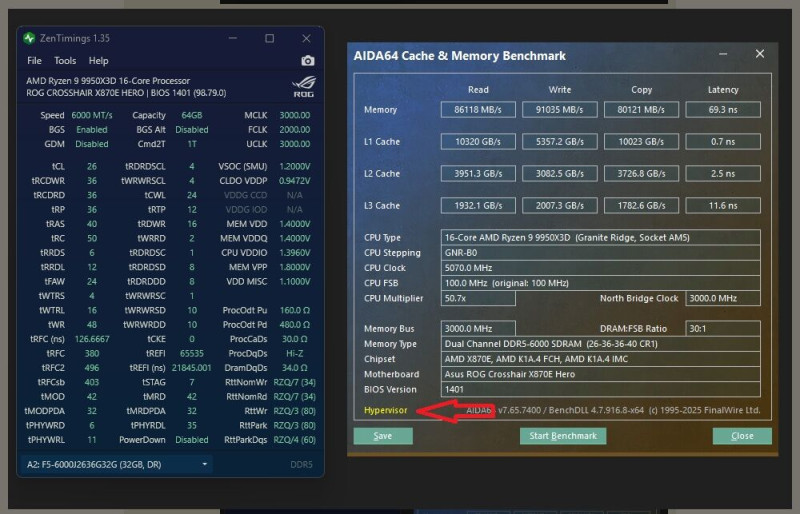Click the ZenTimings app logo icon
800x514 pixels.
coord(29,38)
